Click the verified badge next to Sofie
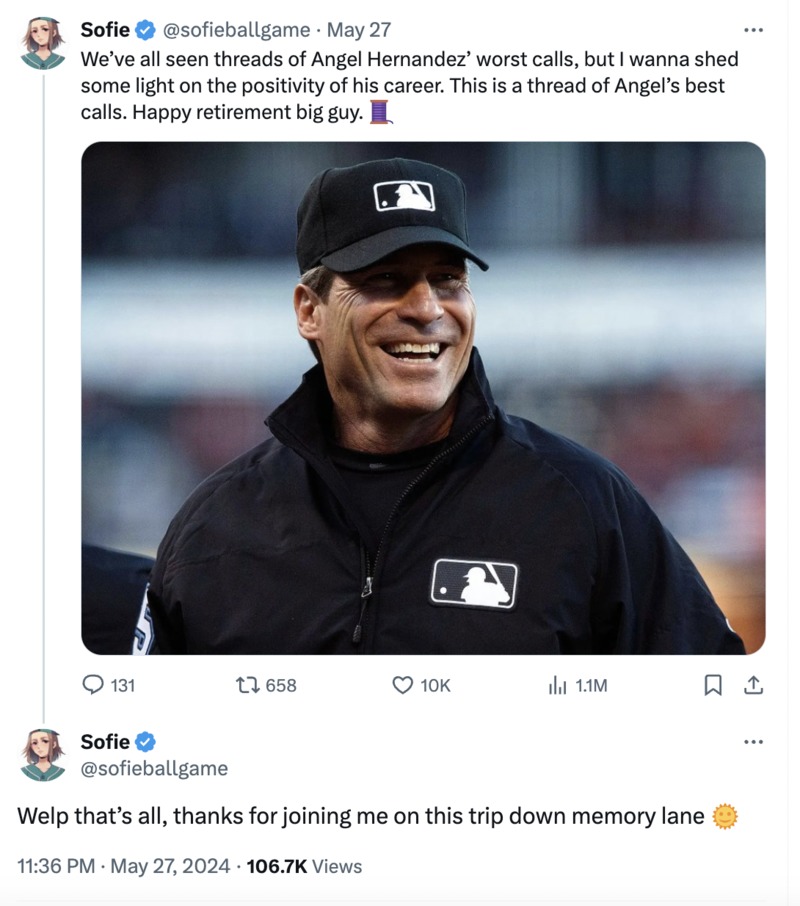The image size is (800, 906). point(145,29)
